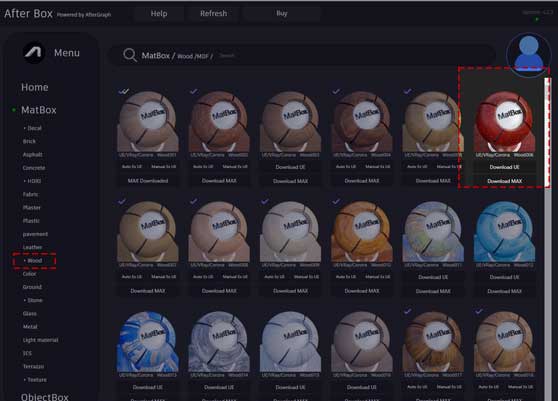Image resolution: width=558 pixels, height=401 pixels.
Task: Open the pavement category
Action: 35,234
